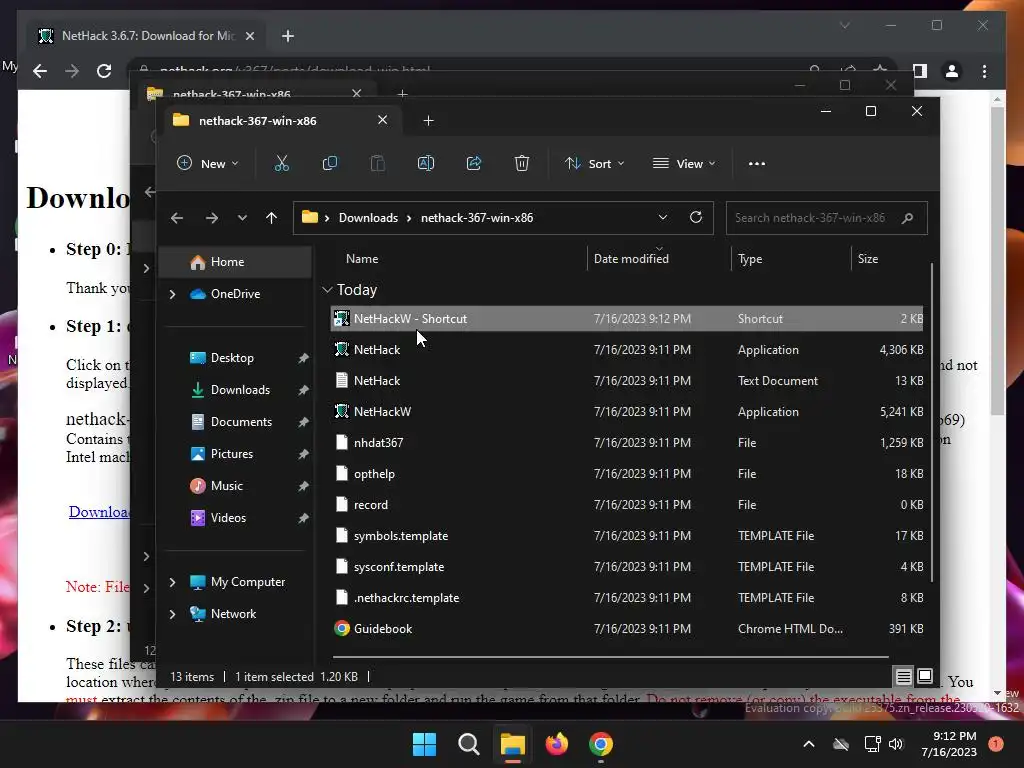This screenshot has height=768, width=1024.
Task: Select the Guidebook Chrome HTML icon
Action: (x=342, y=629)
